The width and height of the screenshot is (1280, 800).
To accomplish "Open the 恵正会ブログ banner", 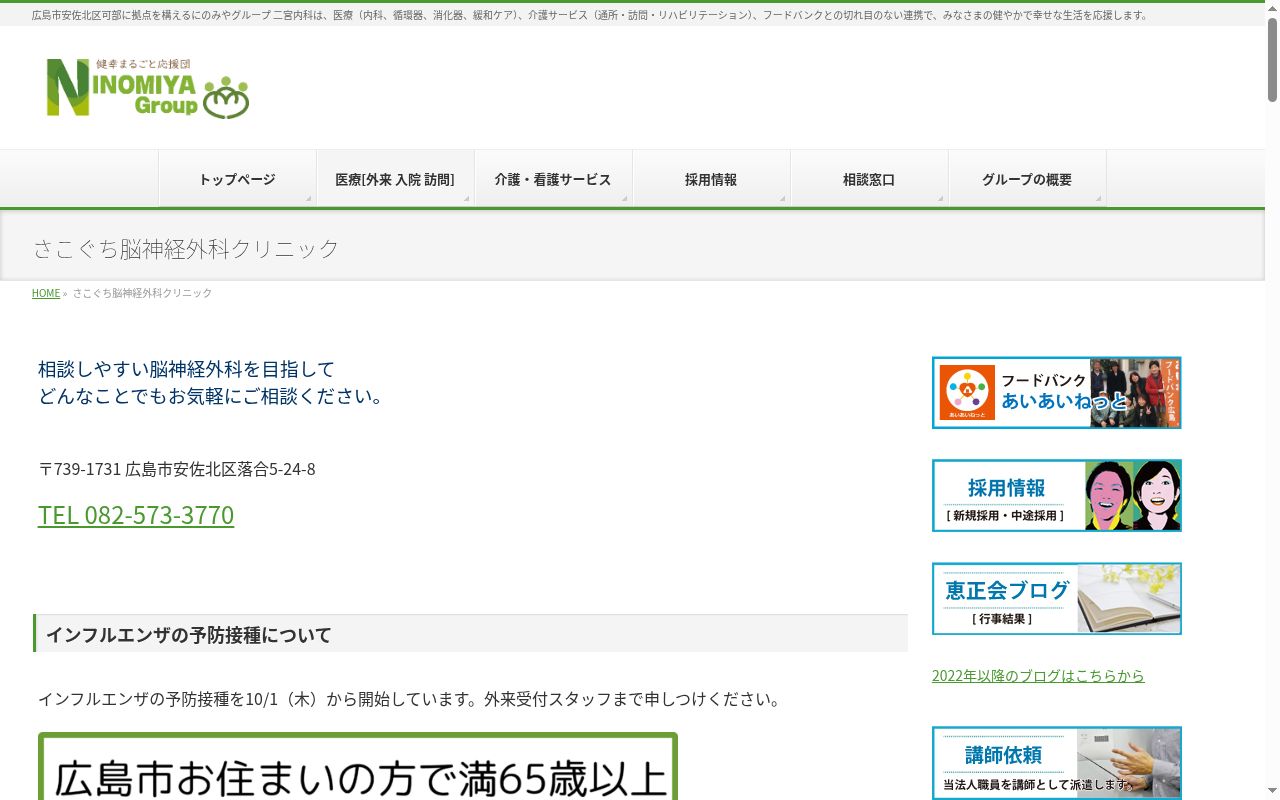I will 1057,599.
